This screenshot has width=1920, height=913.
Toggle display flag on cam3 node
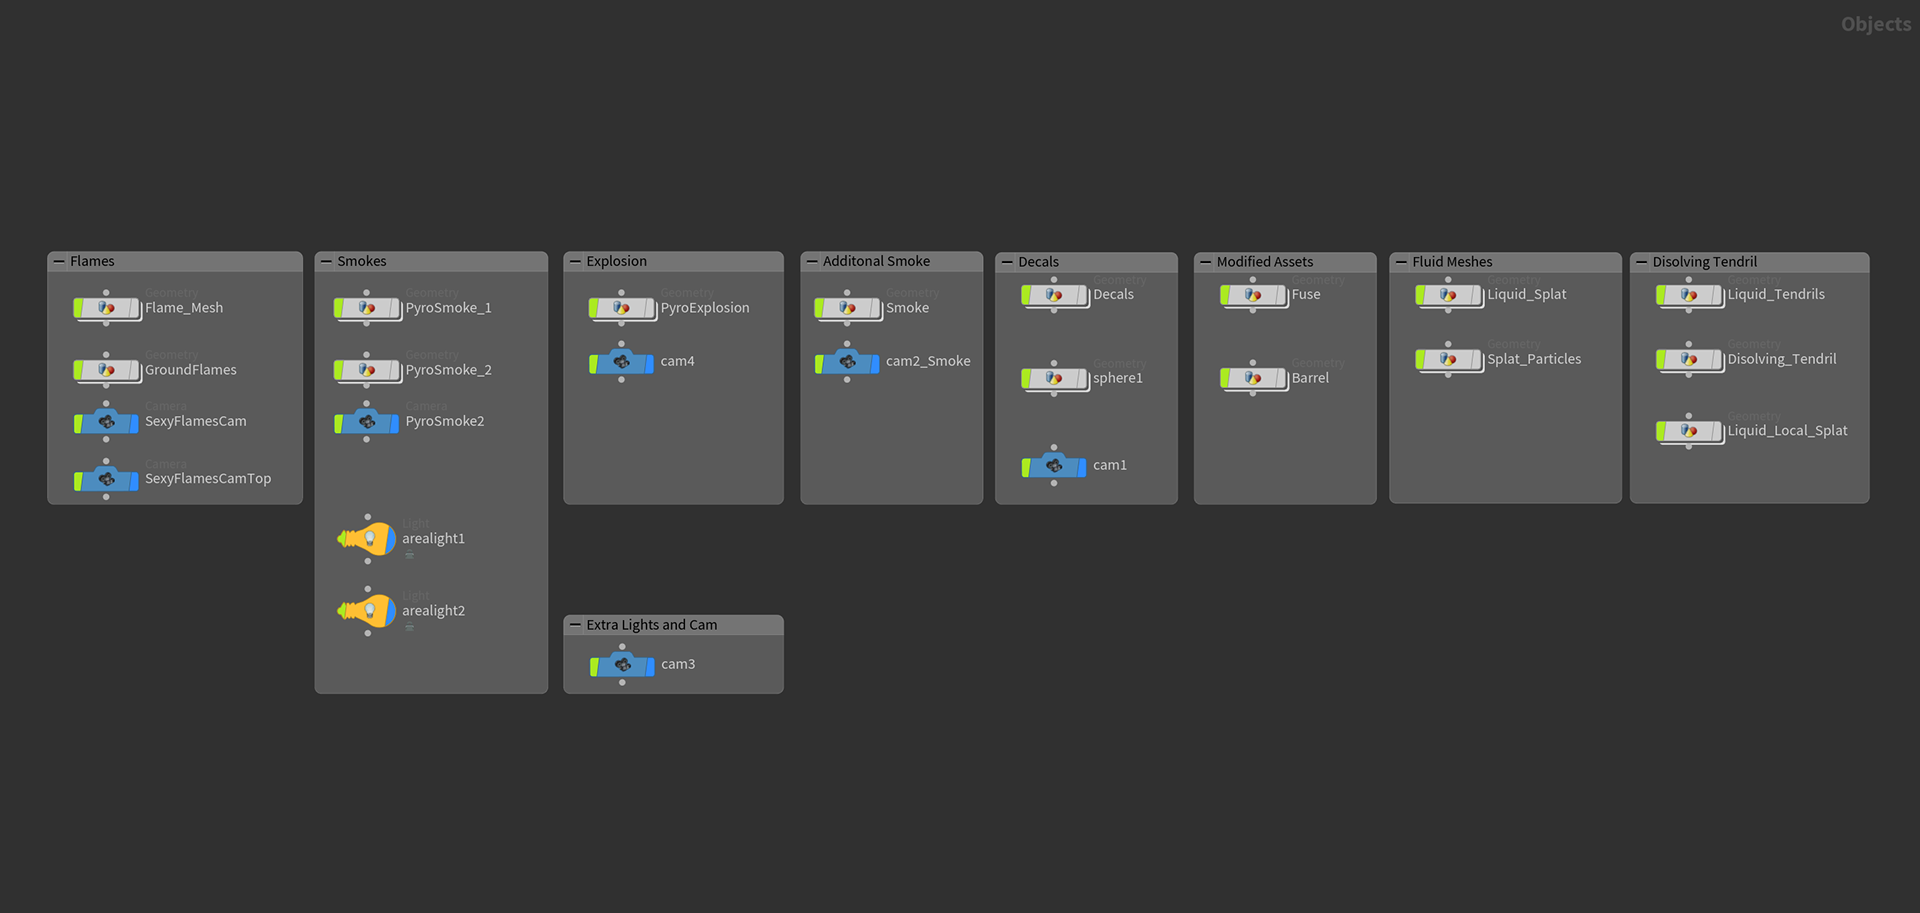point(651,666)
